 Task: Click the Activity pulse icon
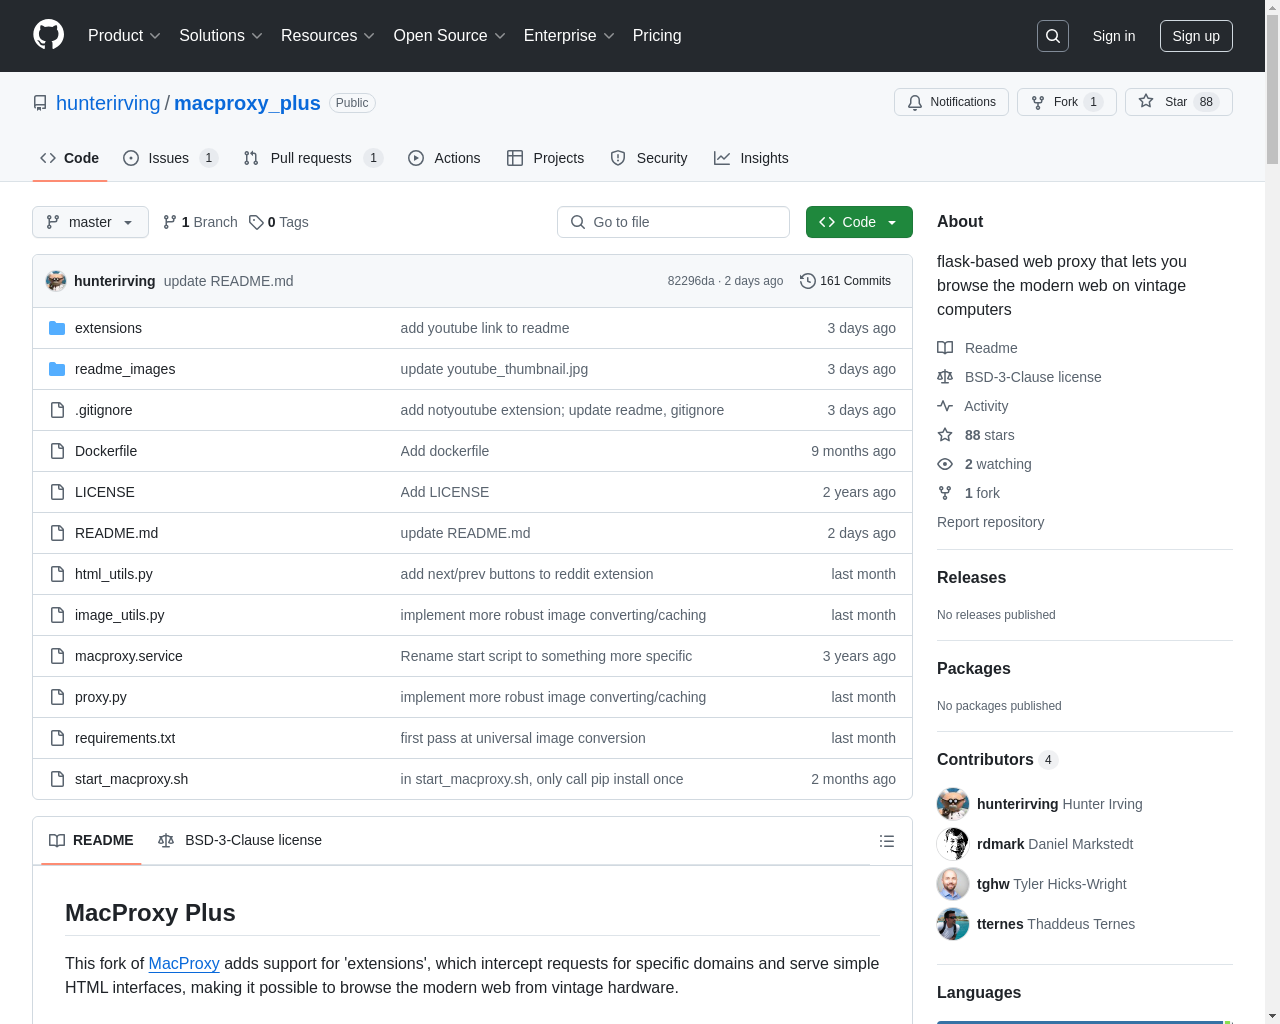[x=945, y=406]
